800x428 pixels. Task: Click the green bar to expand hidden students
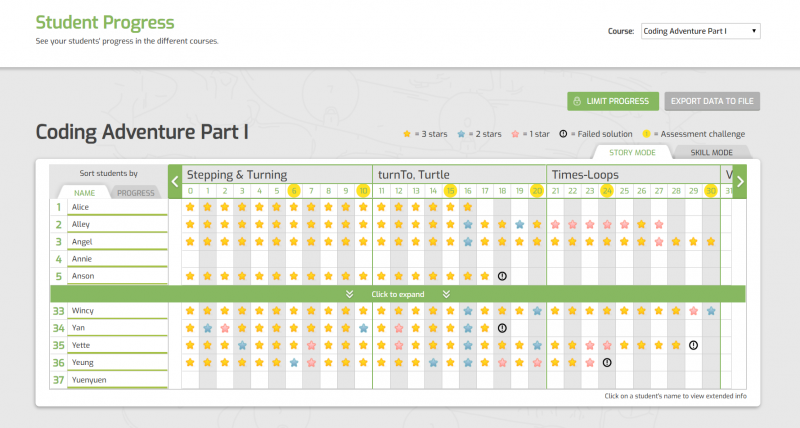coord(397,294)
